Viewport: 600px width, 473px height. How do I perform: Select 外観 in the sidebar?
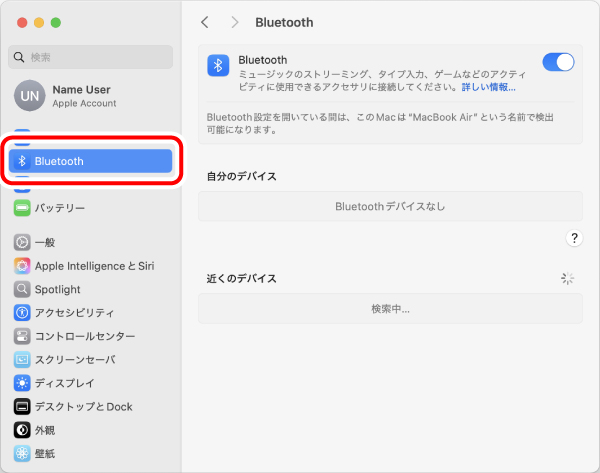click(x=90, y=430)
